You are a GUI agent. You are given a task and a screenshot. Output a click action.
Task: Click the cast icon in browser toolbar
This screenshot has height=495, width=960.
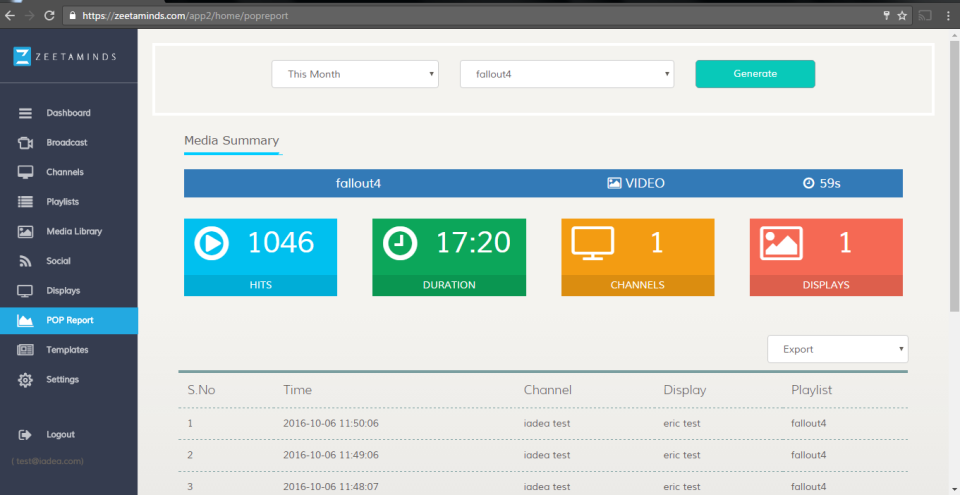[x=925, y=16]
